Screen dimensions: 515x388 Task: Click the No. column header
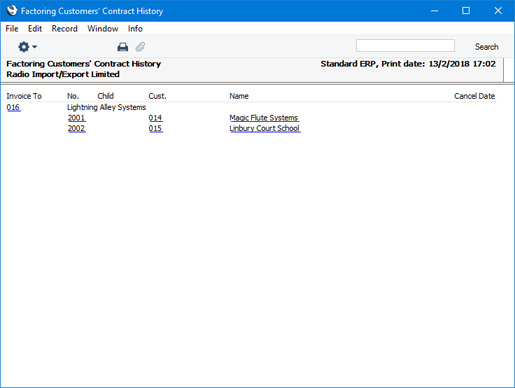click(x=73, y=96)
